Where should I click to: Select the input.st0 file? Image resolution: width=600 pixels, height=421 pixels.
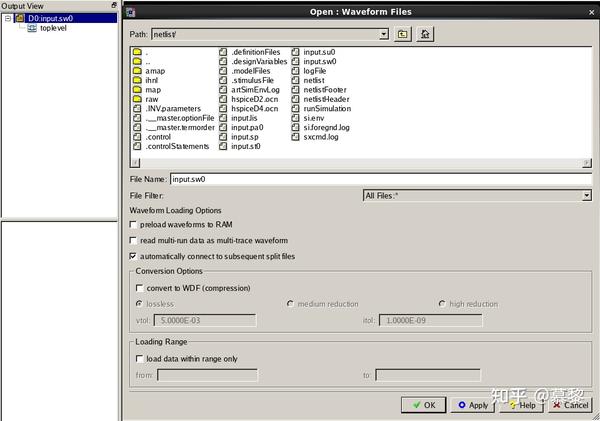(246, 146)
